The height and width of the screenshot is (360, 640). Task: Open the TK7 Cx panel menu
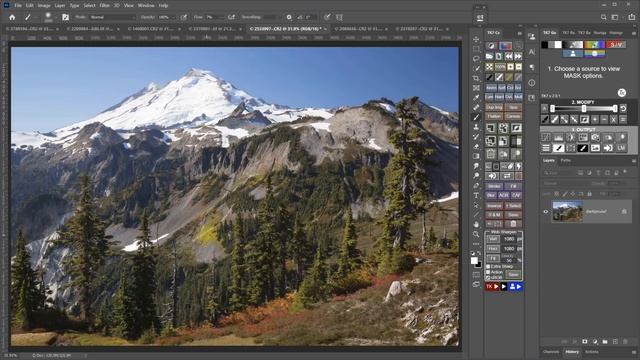point(520,33)
